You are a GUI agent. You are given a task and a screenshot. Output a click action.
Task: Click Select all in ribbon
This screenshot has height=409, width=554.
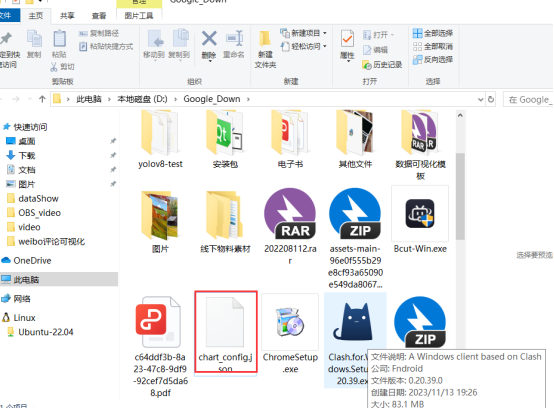tap(433, 33)
